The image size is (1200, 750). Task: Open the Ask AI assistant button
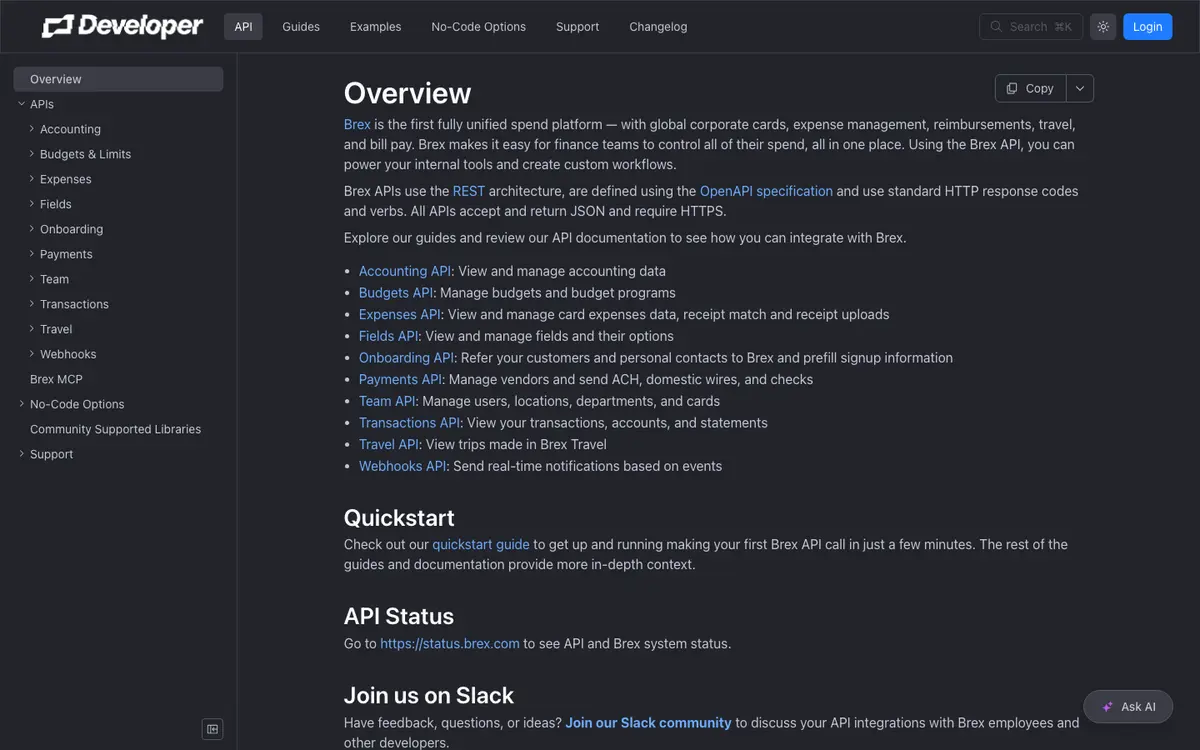(x=1128, y=707)
